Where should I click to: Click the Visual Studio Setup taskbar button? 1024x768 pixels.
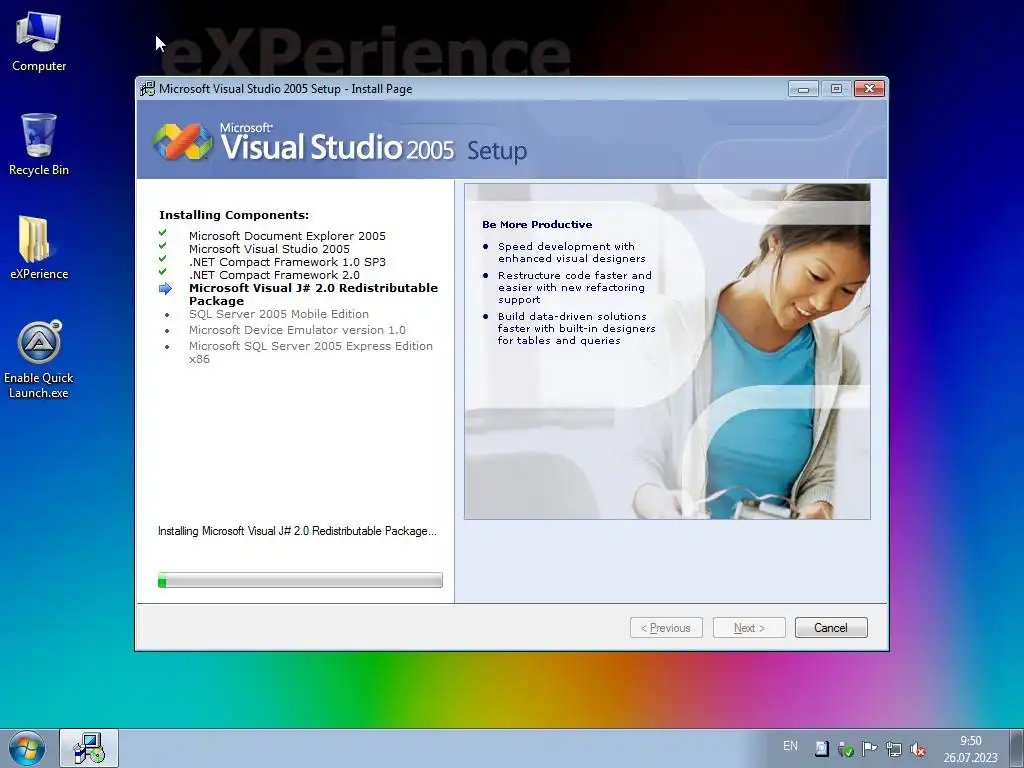89,748
